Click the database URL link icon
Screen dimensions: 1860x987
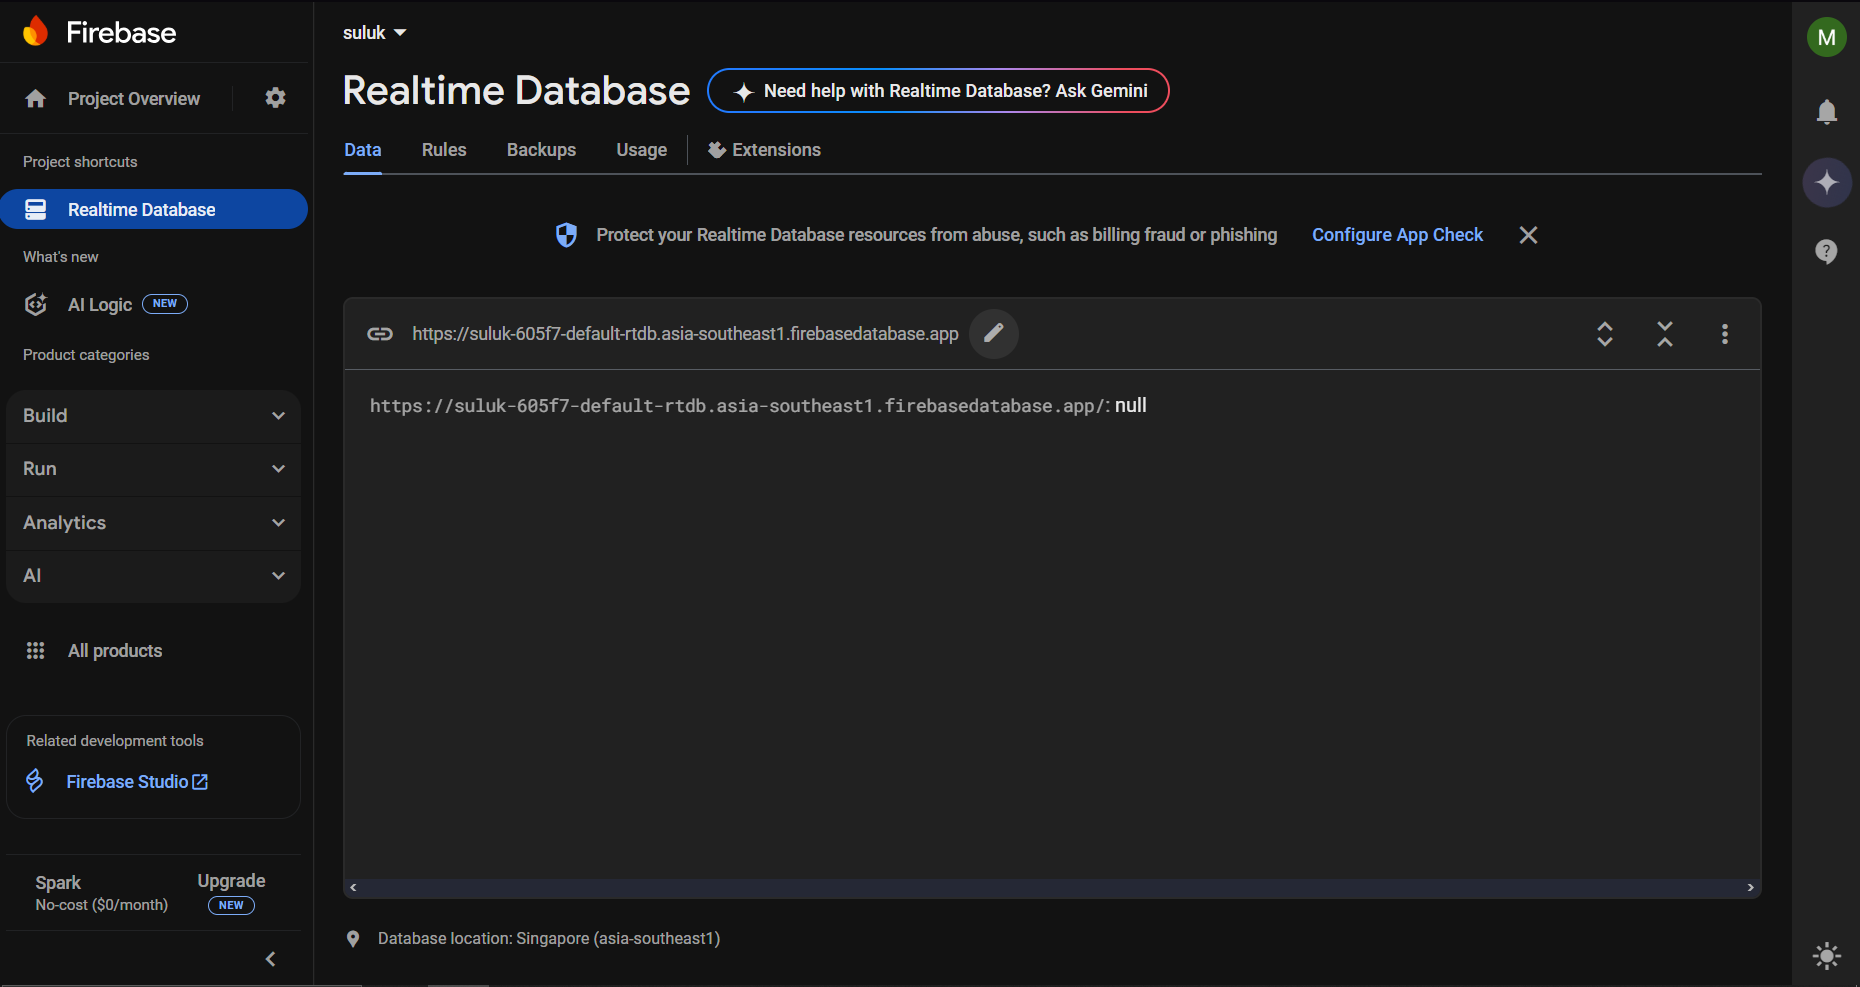380,334
